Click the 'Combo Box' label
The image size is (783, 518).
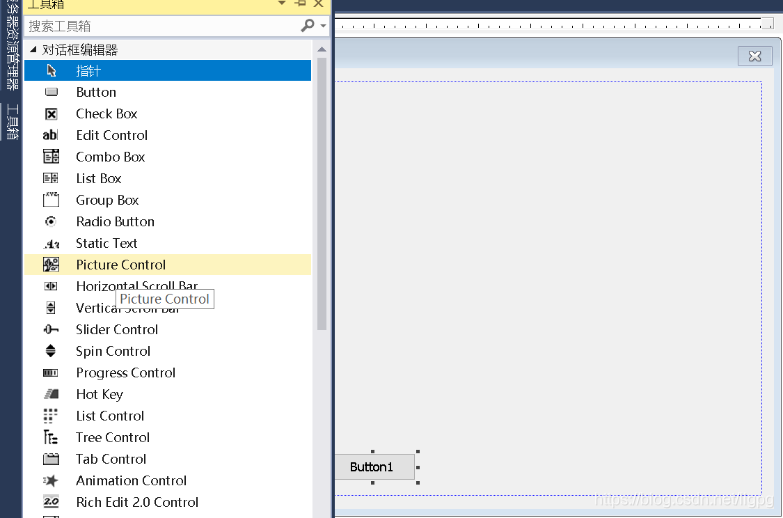pyautogui.click(x=110, y=156)
